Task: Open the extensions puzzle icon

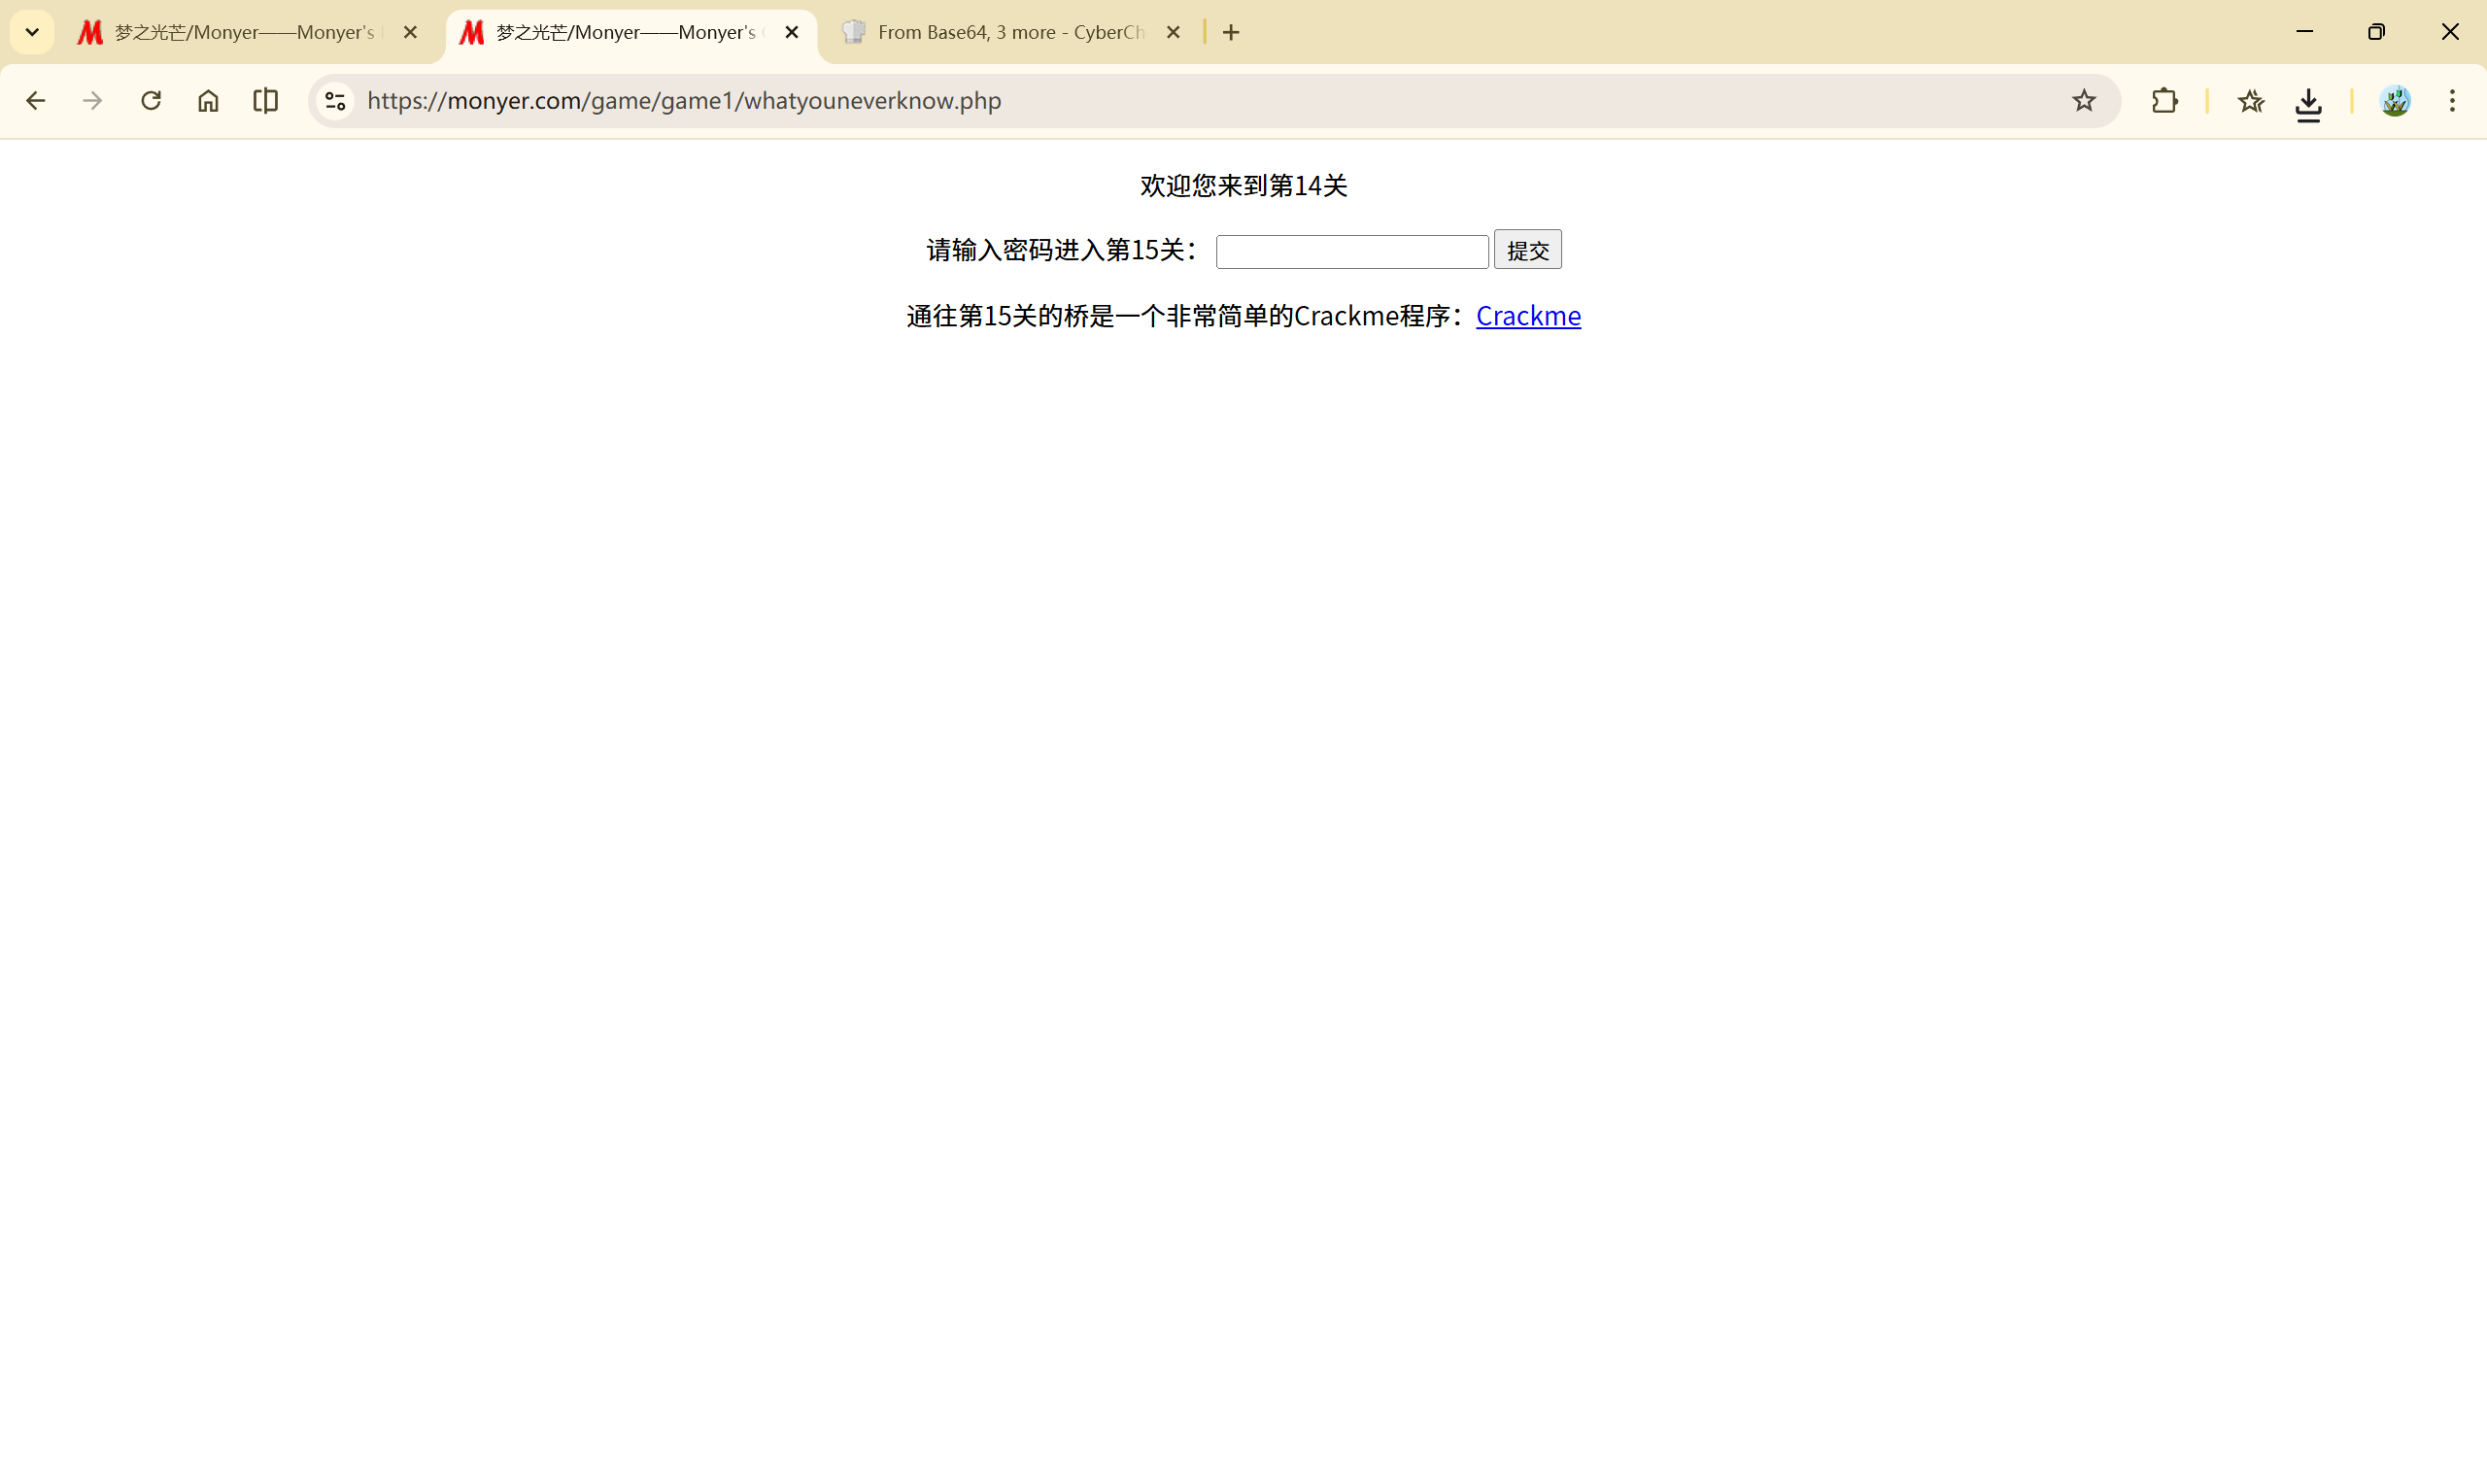Action: [x=2165, y=101]
